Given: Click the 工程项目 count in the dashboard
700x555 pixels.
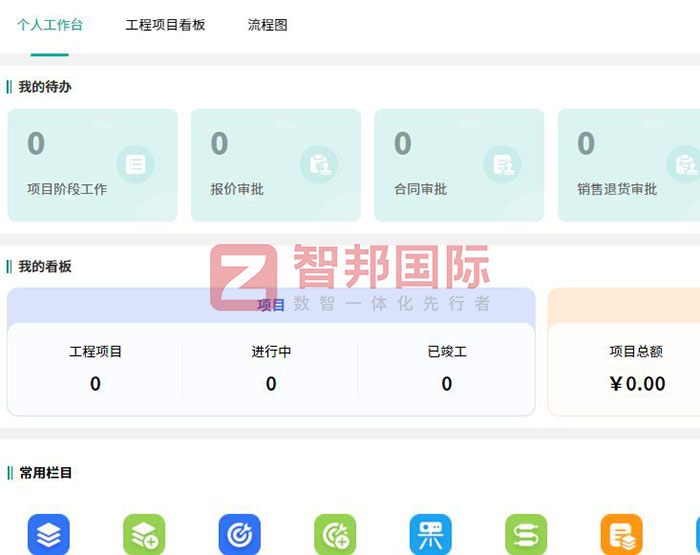Looking at the screenshot, I should tap(95, 384).
